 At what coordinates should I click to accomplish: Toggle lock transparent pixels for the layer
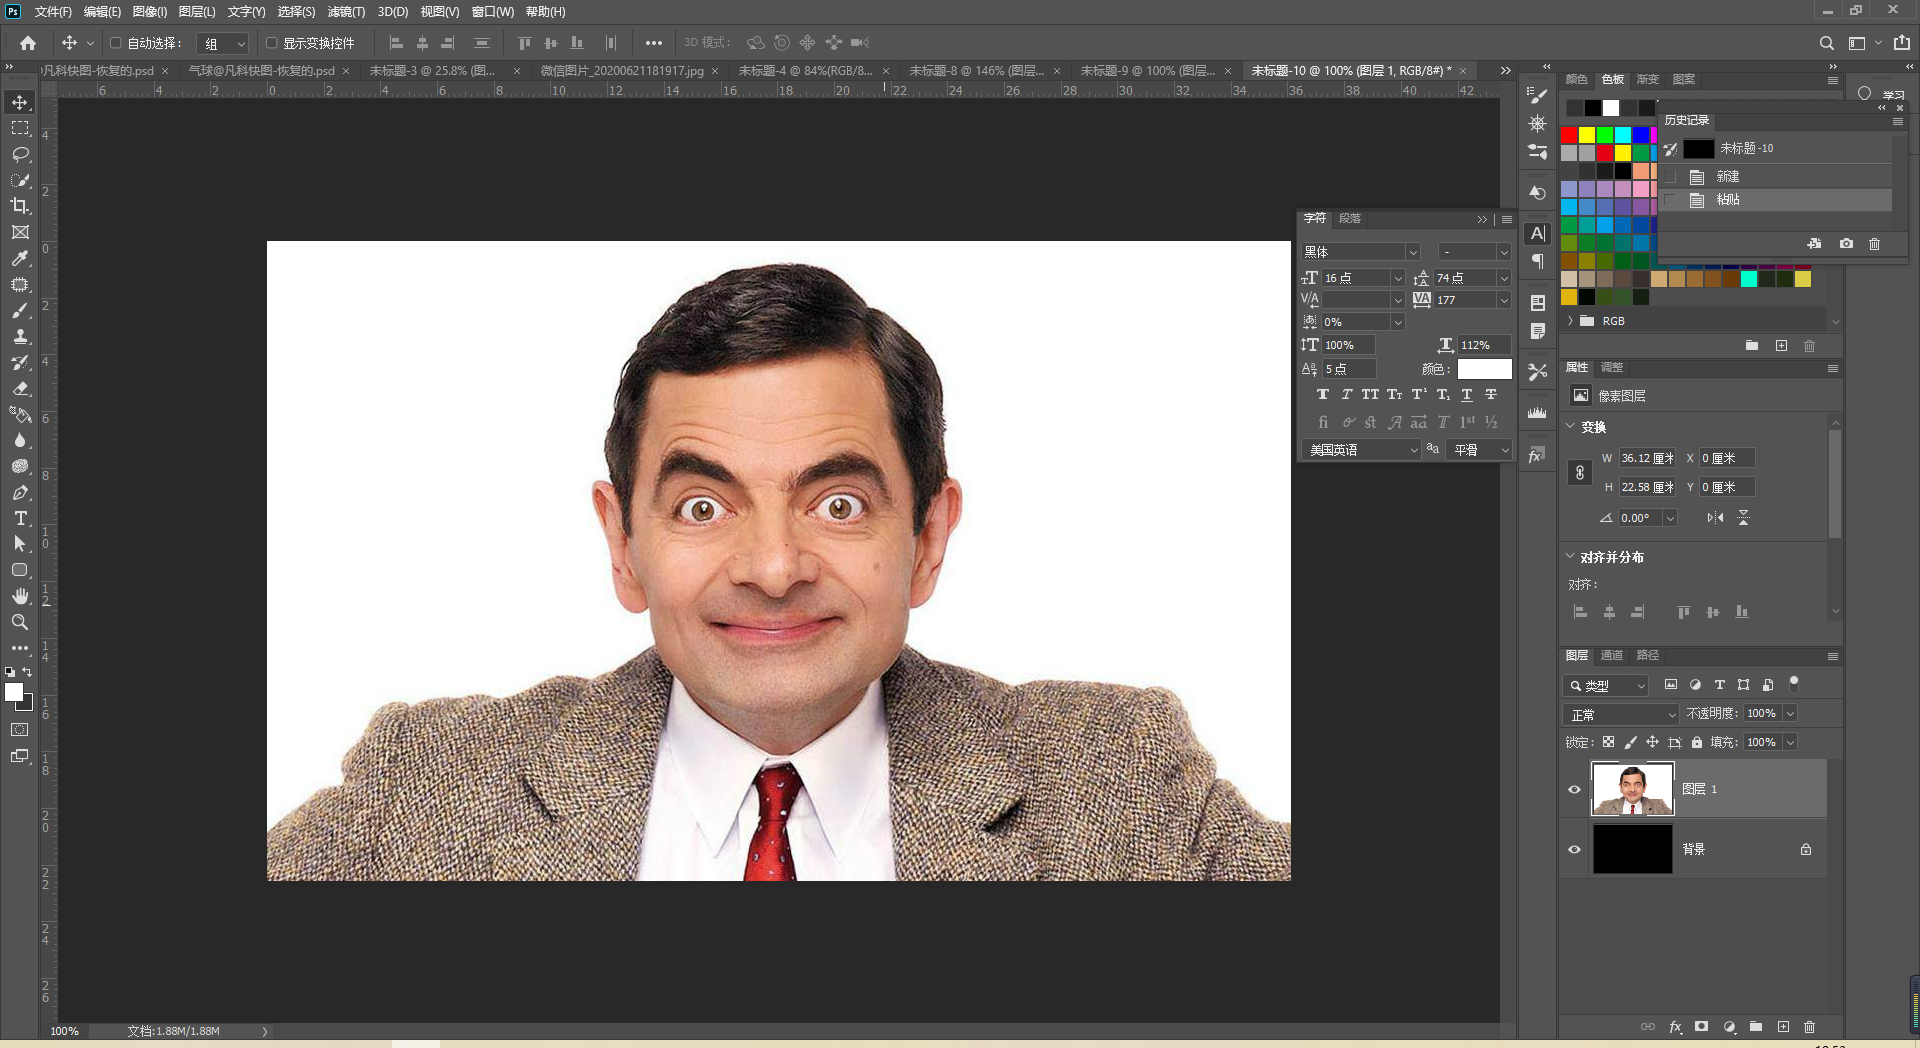coord(1608,742)
